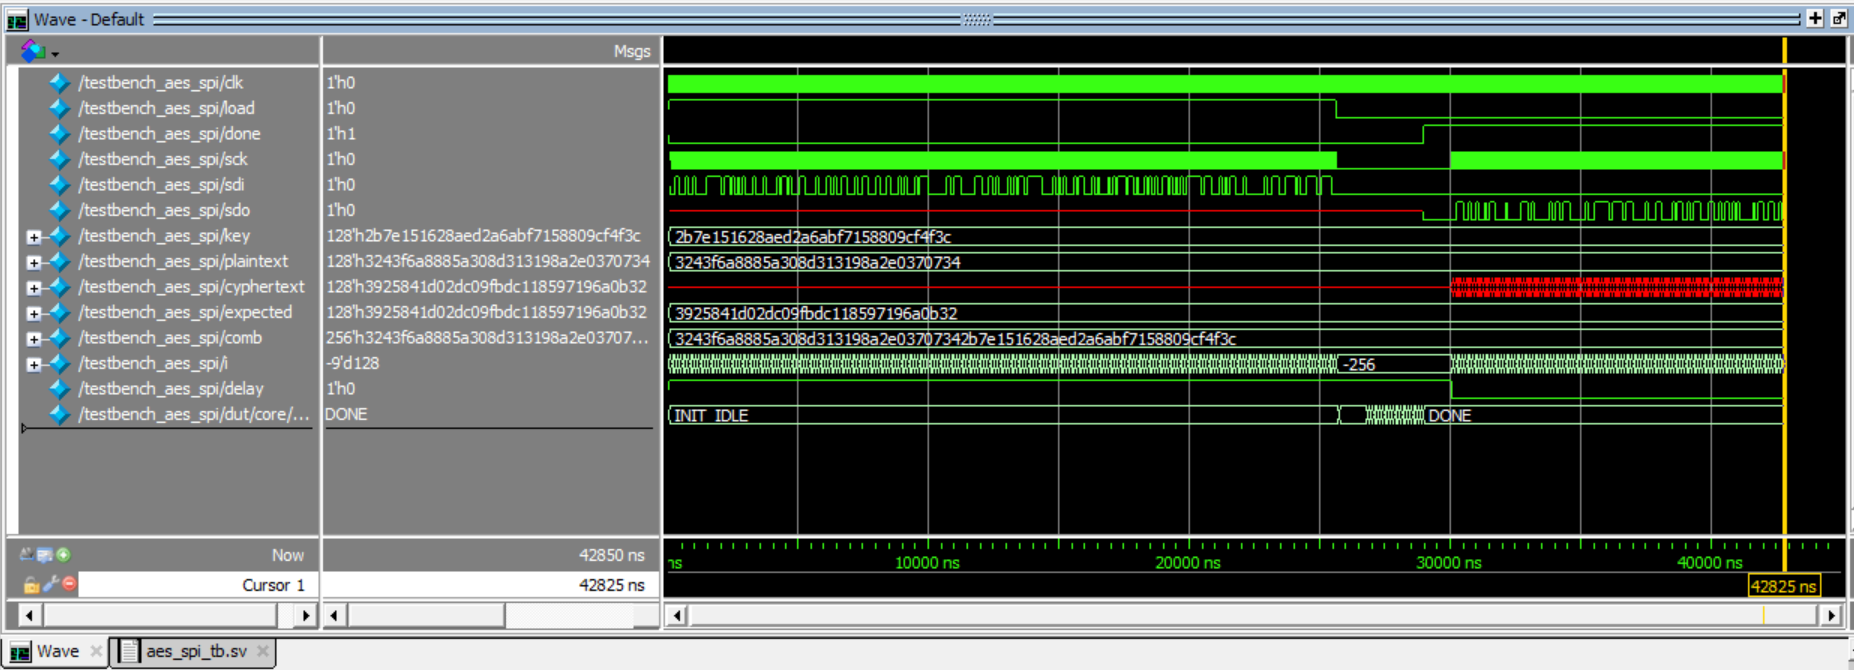Click the diamond icon next to the sck signal

pyautogui.click(x=60, y=160)
